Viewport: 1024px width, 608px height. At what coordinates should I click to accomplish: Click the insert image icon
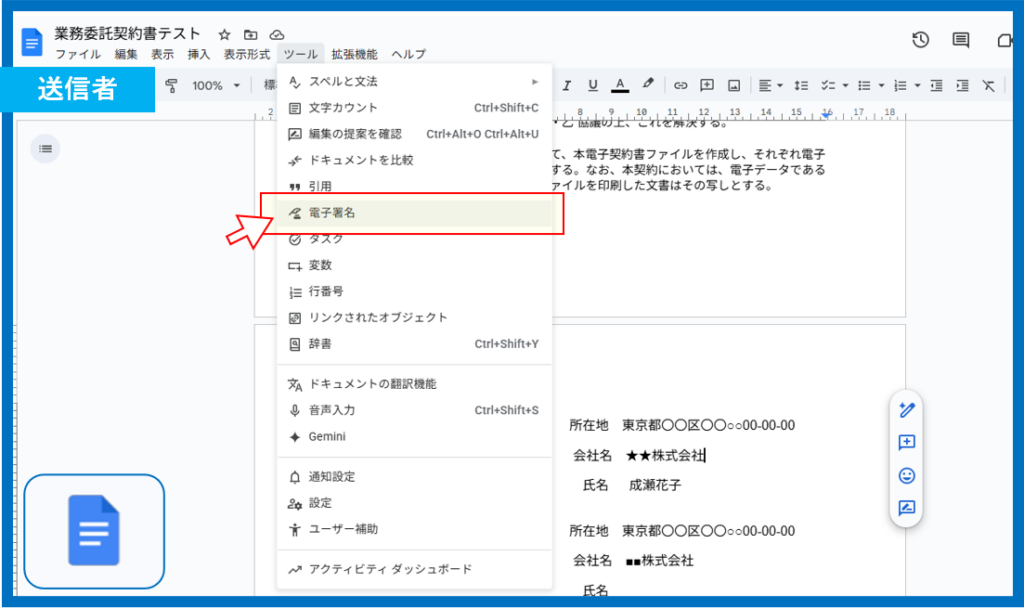pos(734,85)
